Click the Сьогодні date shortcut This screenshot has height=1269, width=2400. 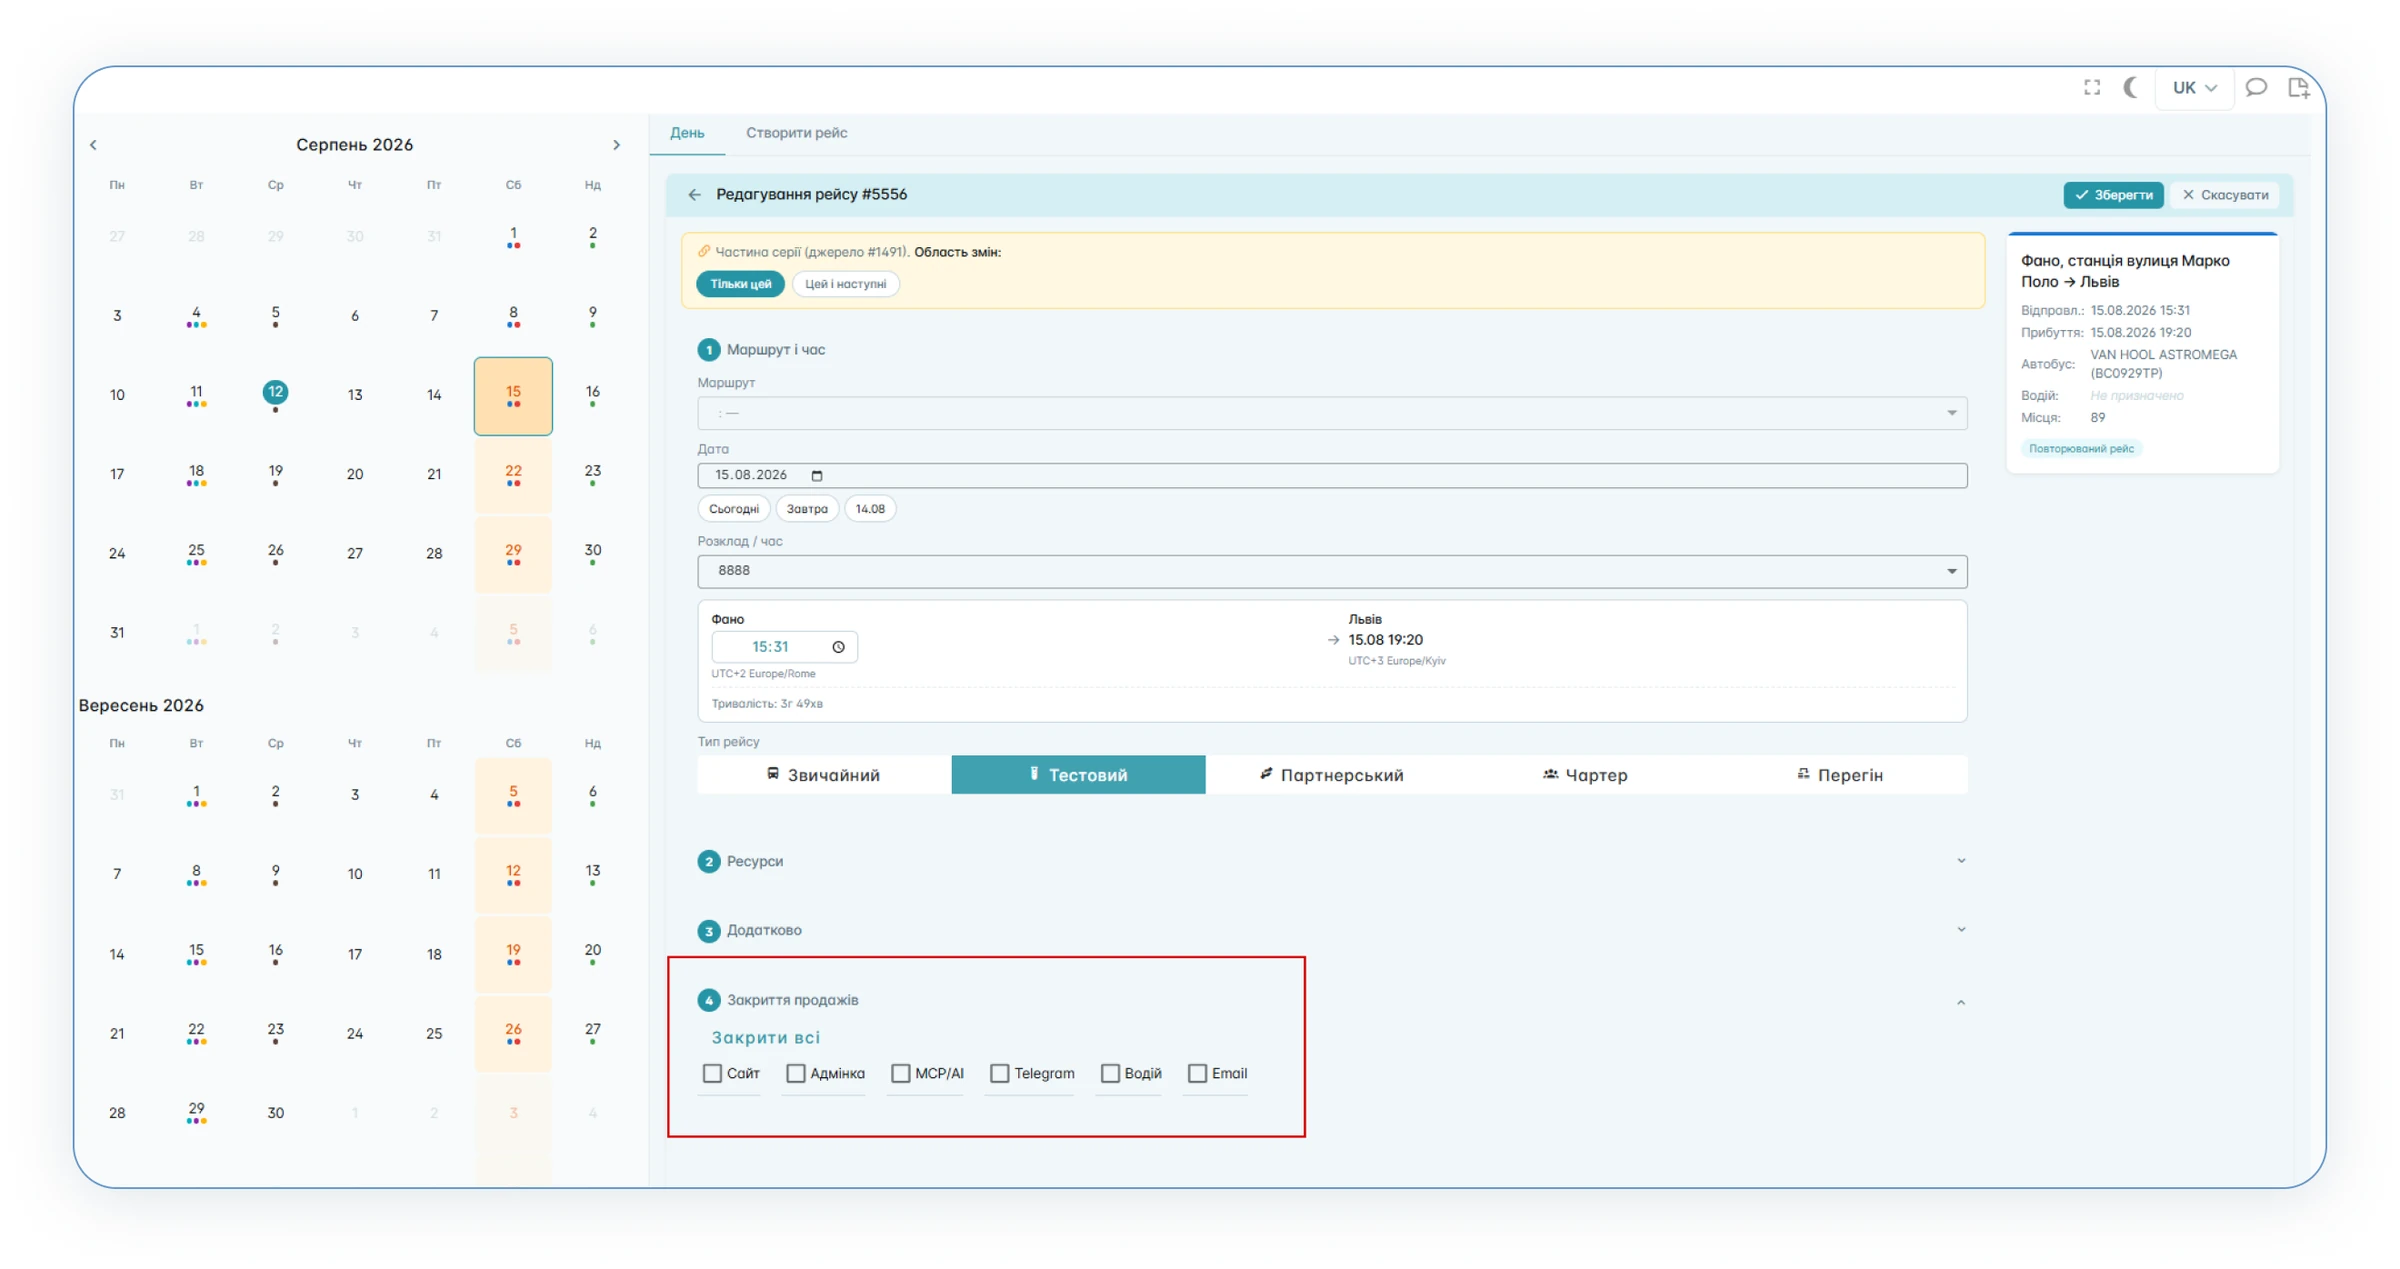[x=734, y=509]
